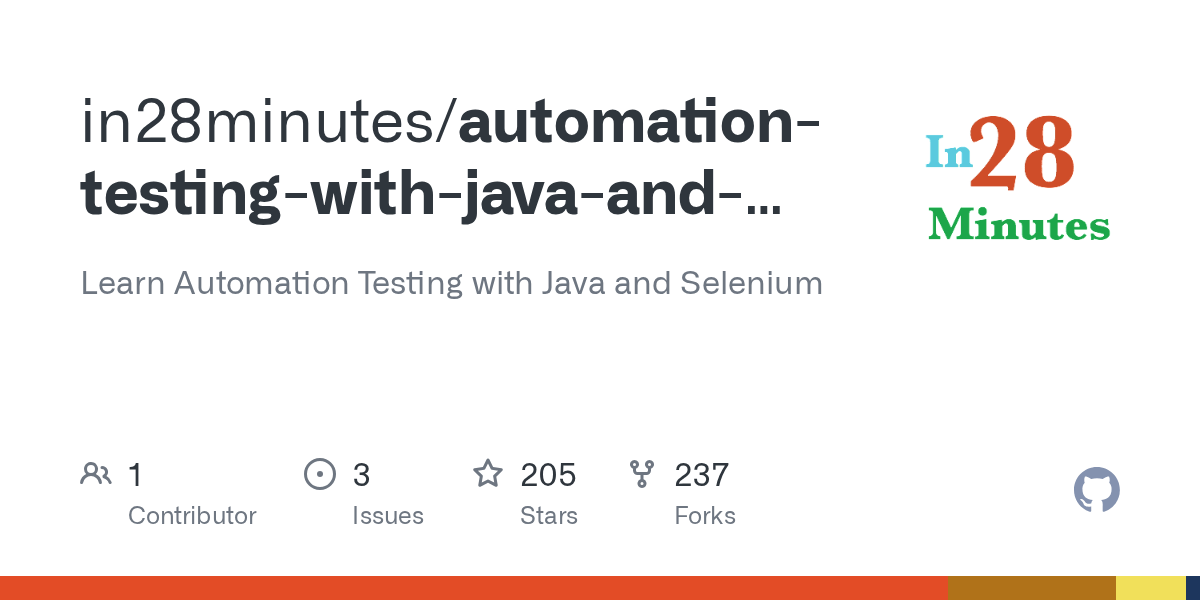
Task: Click the issues circle-dot icon
Action: [320, 474]
